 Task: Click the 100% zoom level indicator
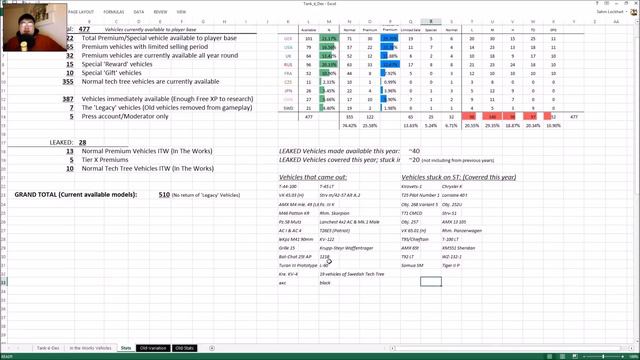click(634, 357)
